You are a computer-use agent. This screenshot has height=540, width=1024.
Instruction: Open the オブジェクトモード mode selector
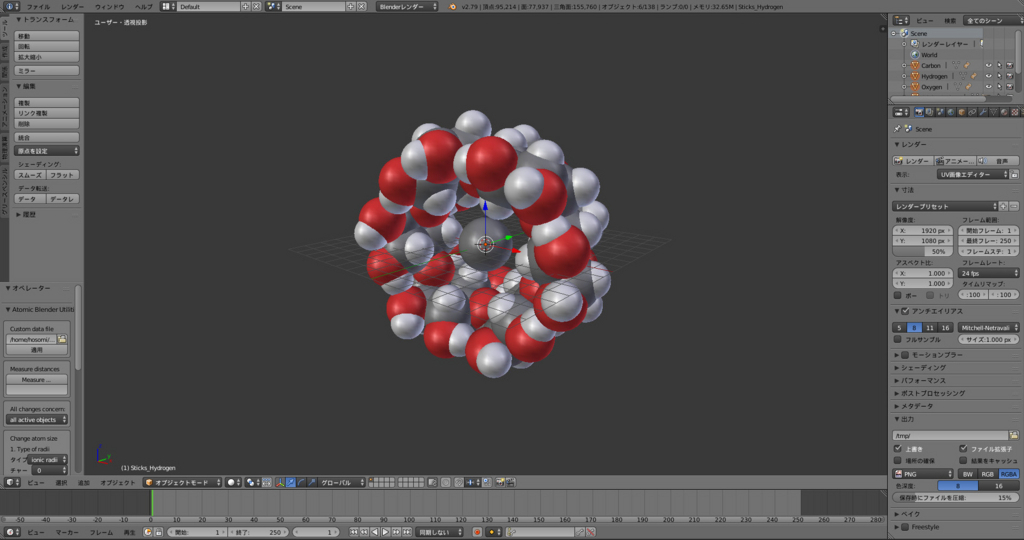[x=184, y=483]
